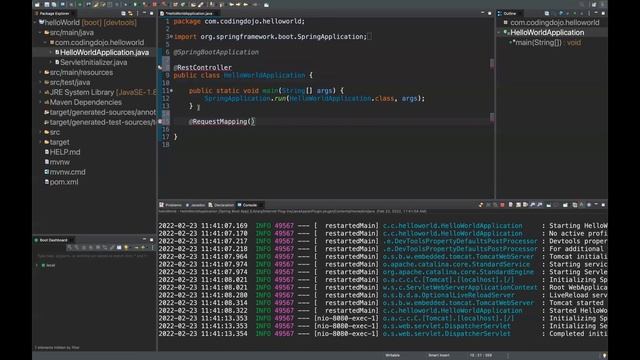Image resolution: width=640 pixels, height=360 pixels.
Task: Click error marker on line 15 gutter
Action: (160, 122)
